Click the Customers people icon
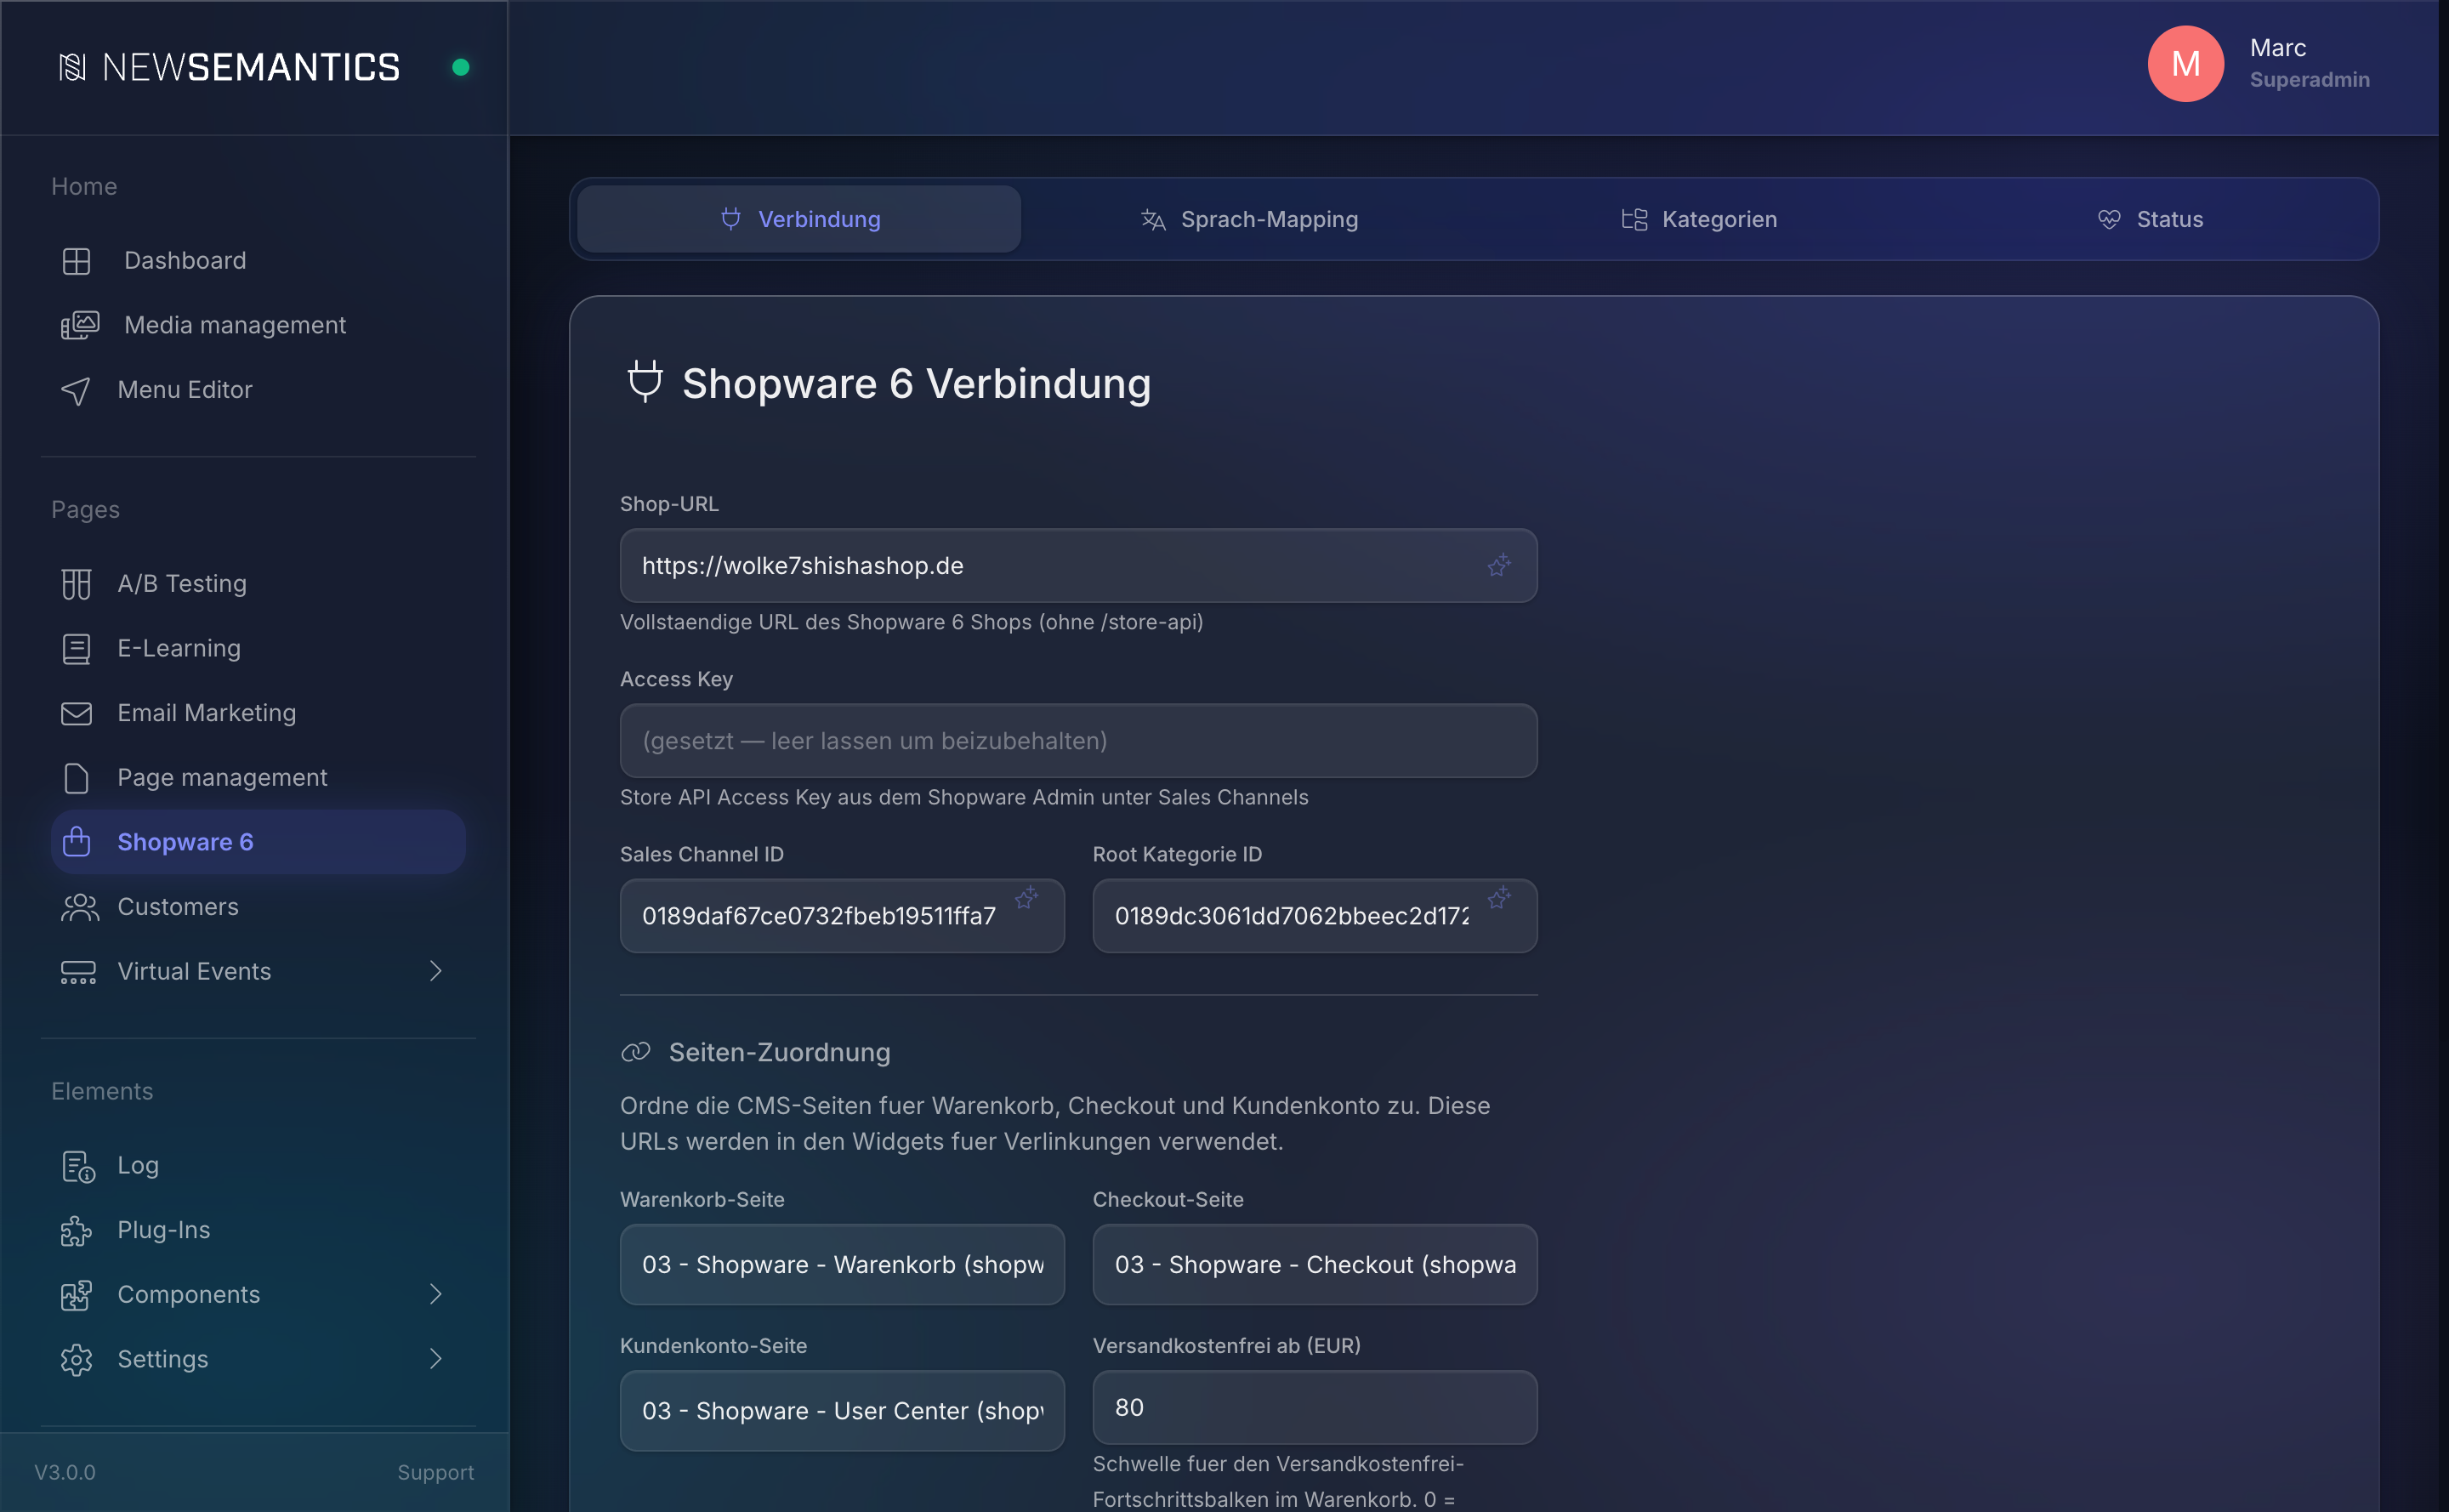The height and width of the screenshot is (1512, 2449). click(79, 907)
